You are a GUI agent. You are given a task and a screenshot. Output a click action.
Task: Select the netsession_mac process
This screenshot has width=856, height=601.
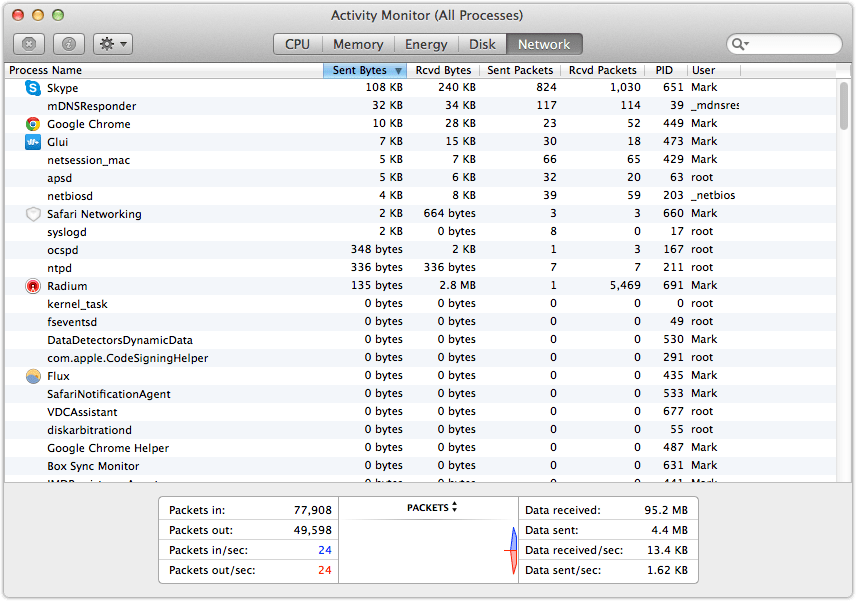coord(420,160)
